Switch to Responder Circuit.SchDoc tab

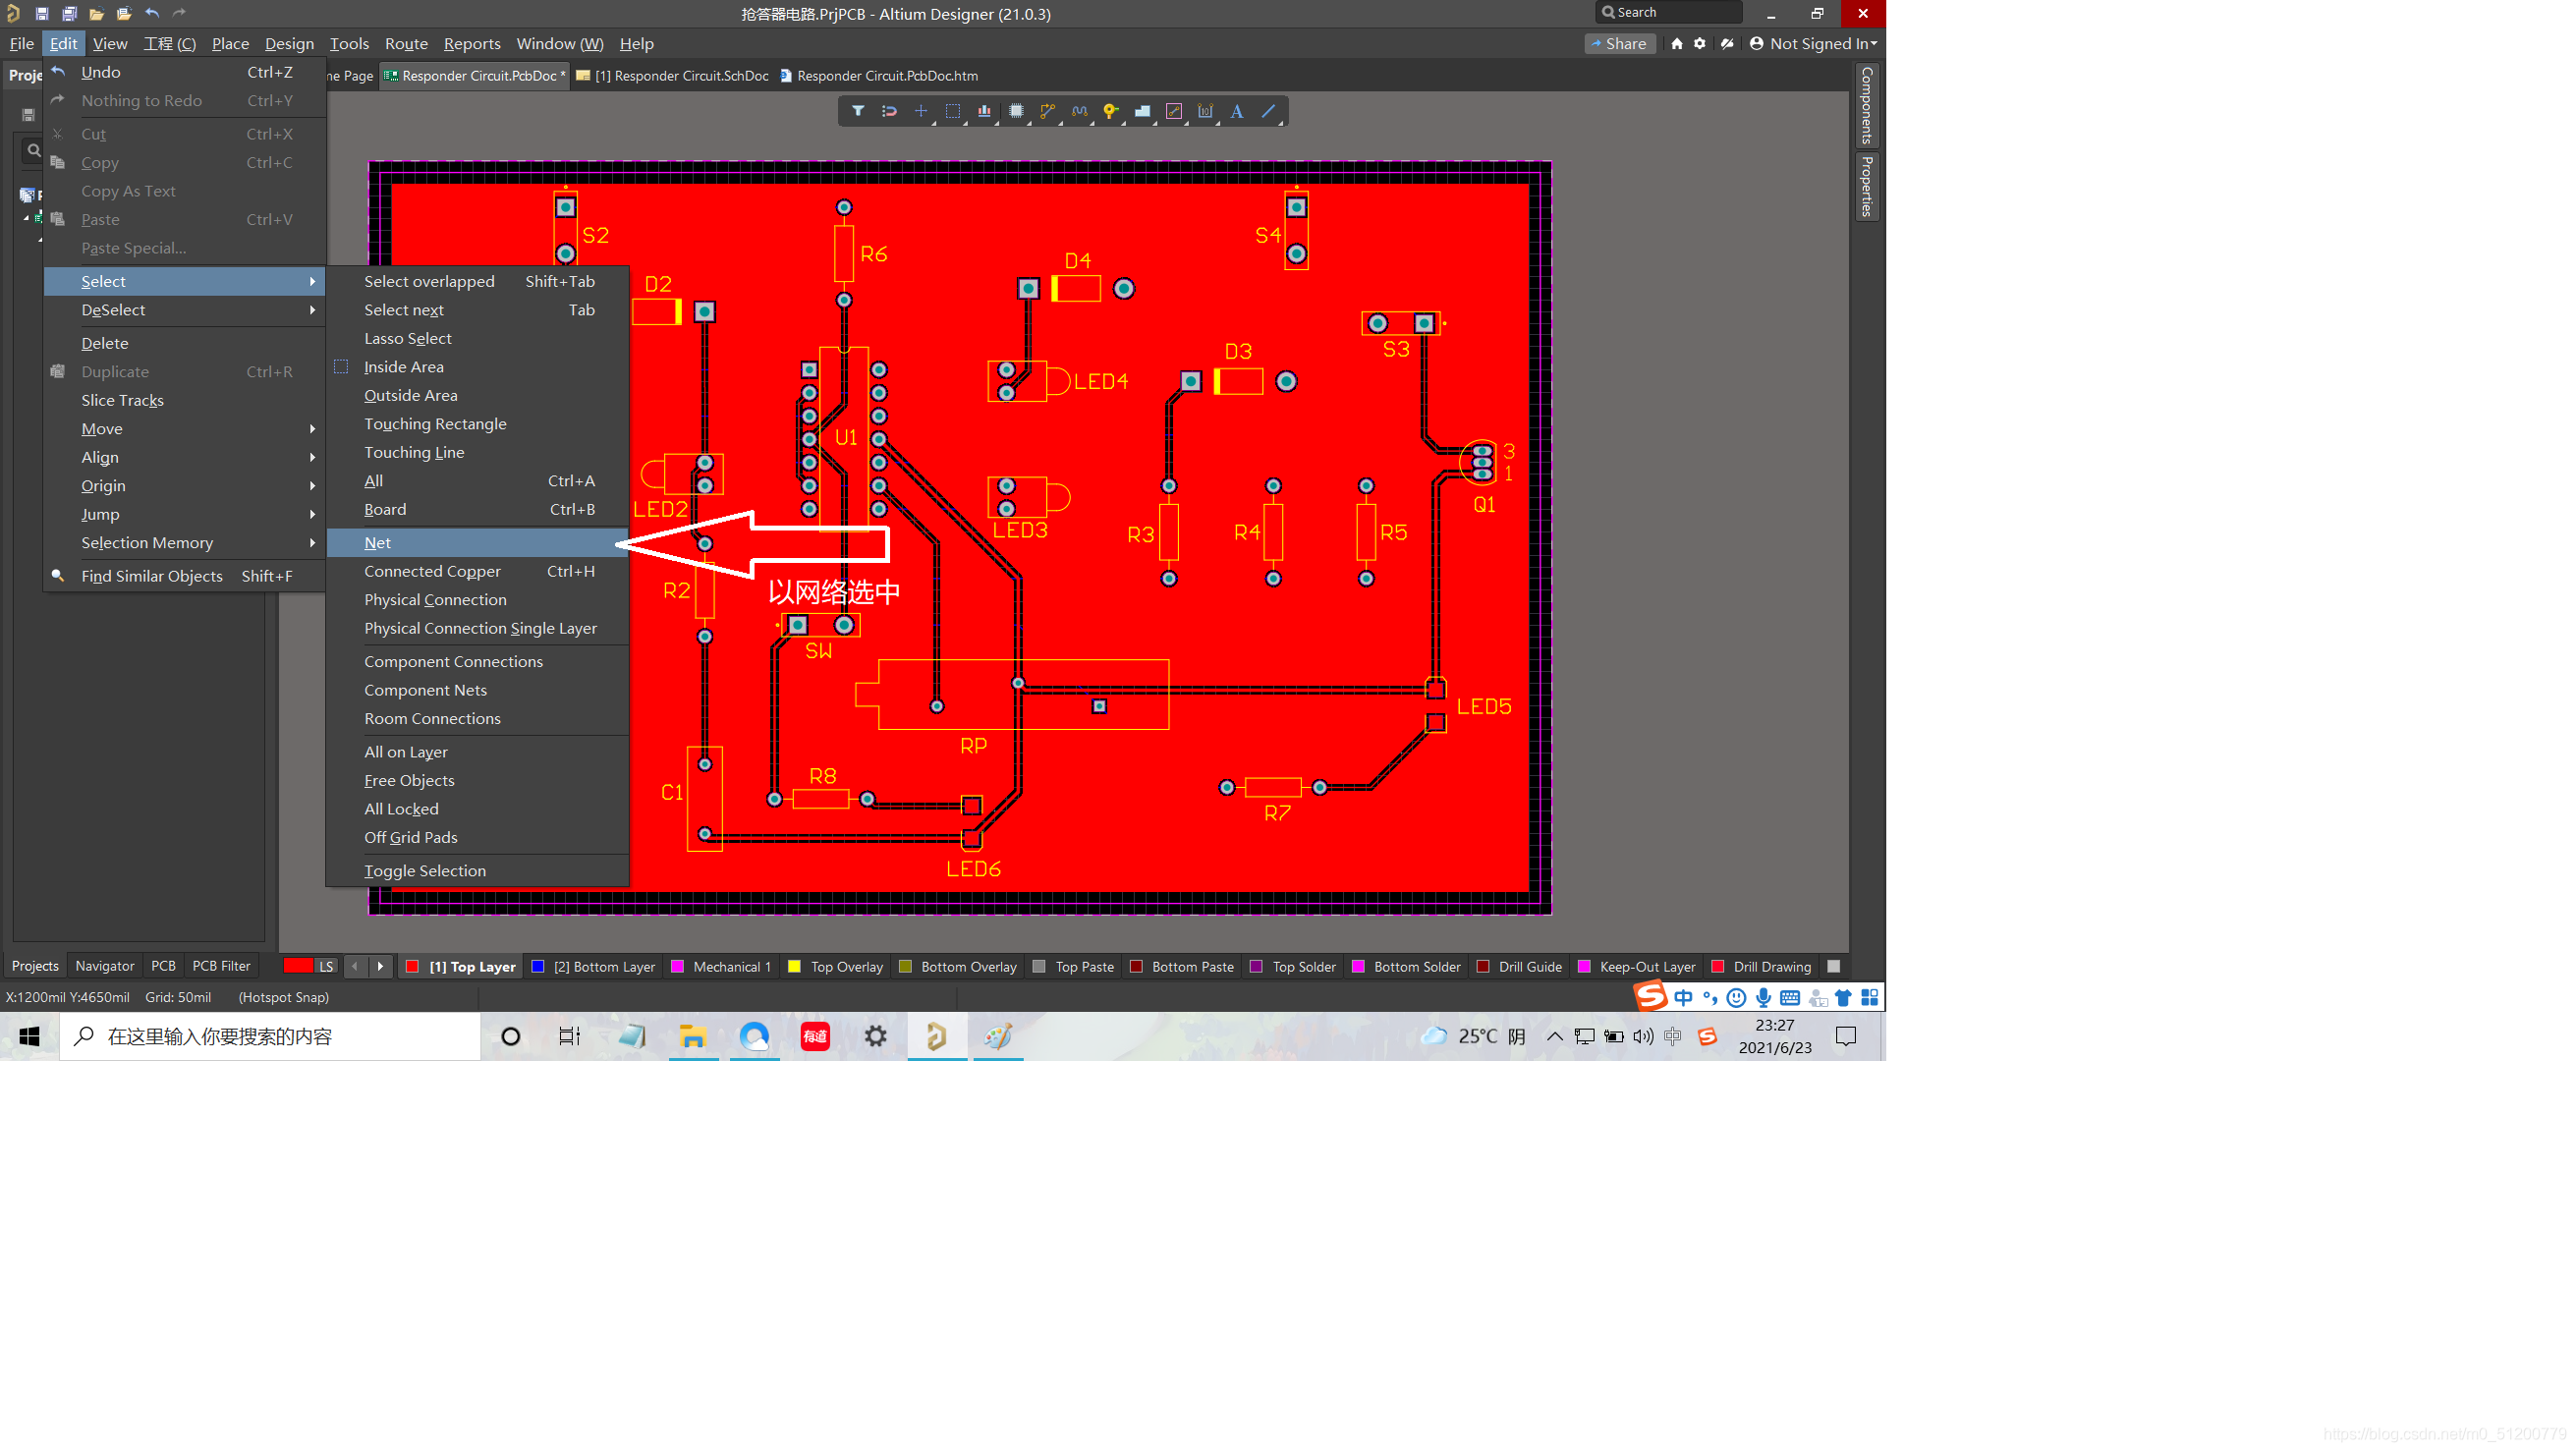[x=680, y=76]
